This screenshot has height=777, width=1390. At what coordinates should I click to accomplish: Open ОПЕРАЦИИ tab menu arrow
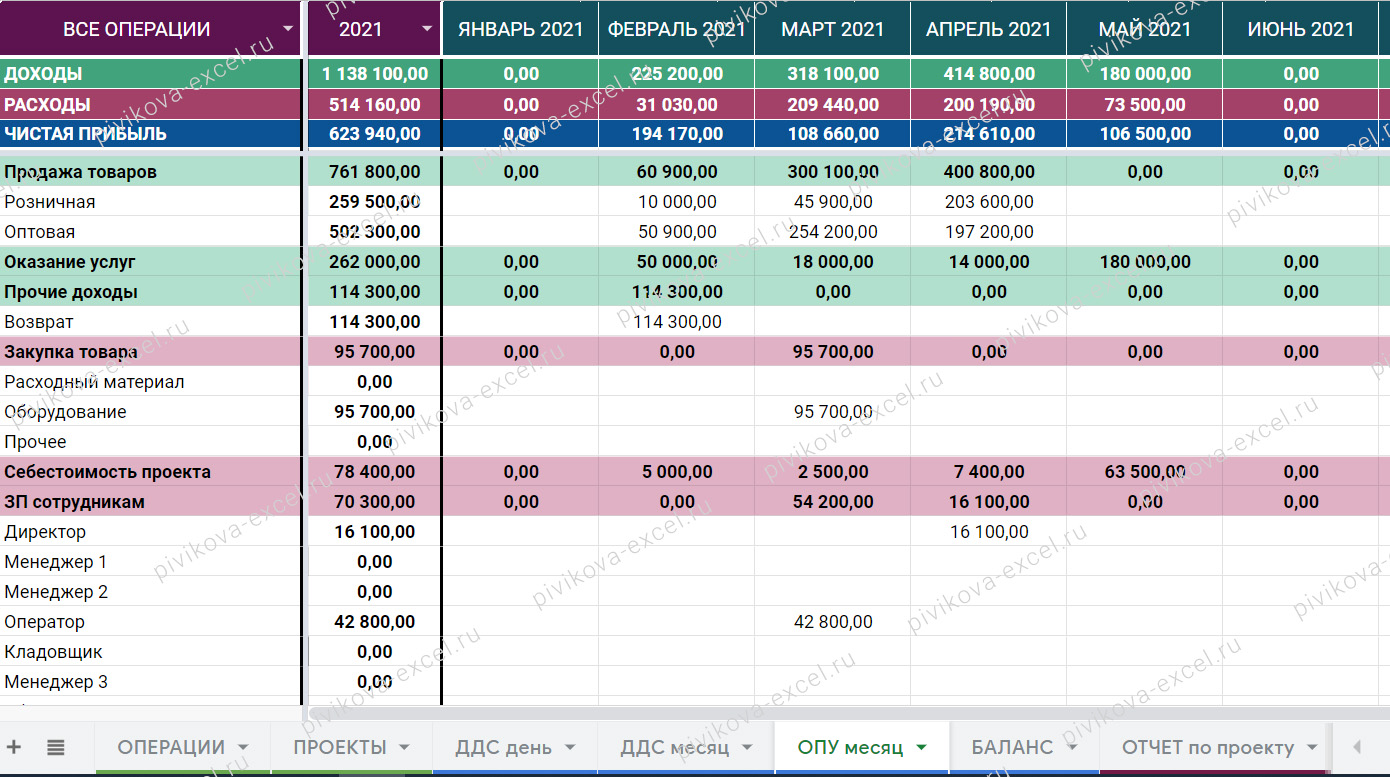pos(243,747)
